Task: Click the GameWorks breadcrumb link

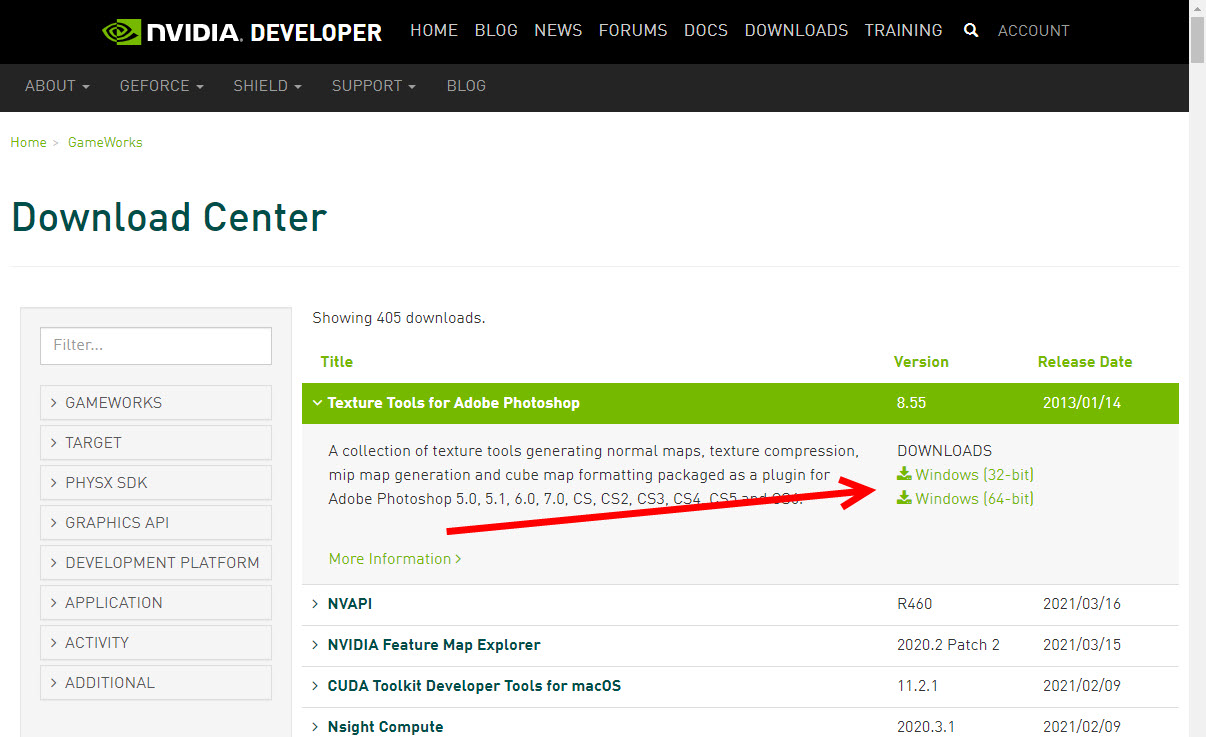Action: click(105, 142)
